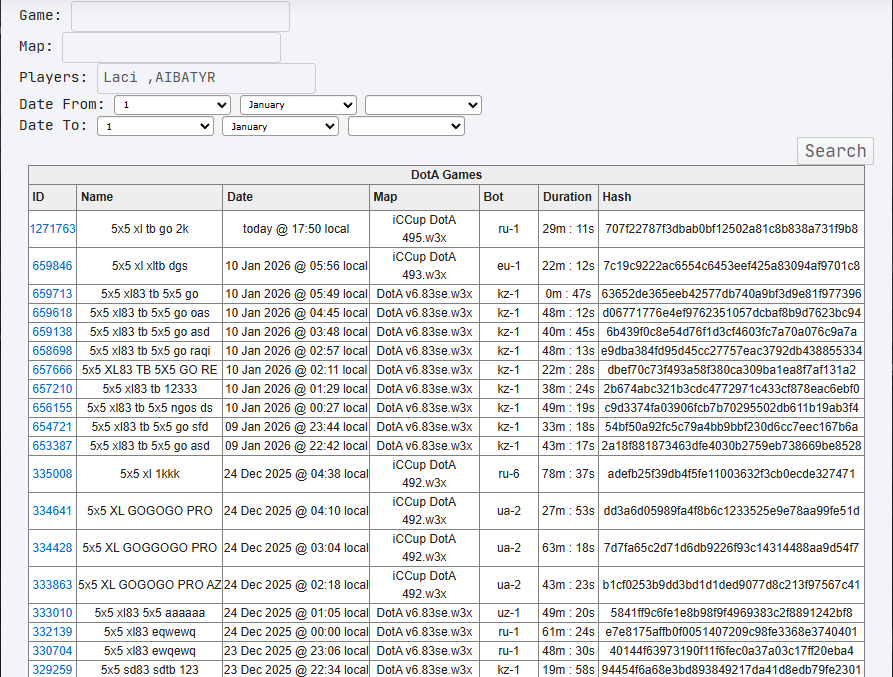Open the Date From year dropdown

(423, 105)
